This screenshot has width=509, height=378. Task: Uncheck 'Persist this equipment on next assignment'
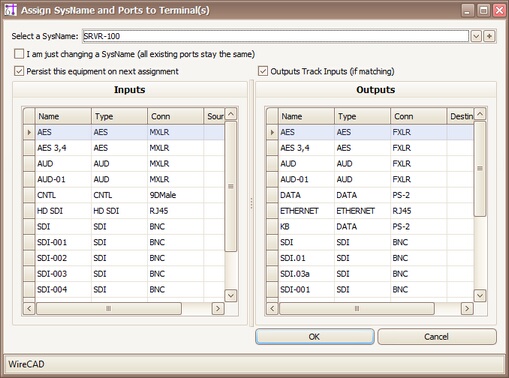[19, 71]
